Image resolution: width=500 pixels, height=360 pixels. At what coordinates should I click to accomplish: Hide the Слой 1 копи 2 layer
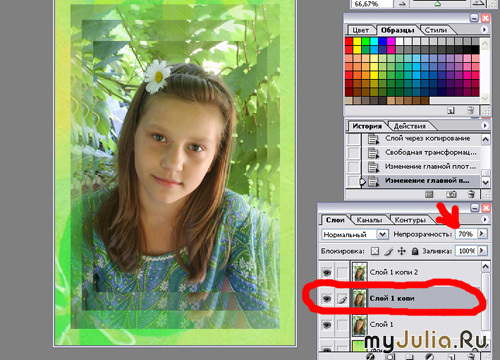[327, 272]
